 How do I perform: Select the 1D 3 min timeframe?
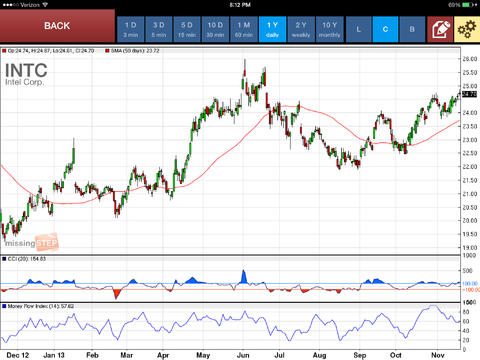click(x=130, y=29)
